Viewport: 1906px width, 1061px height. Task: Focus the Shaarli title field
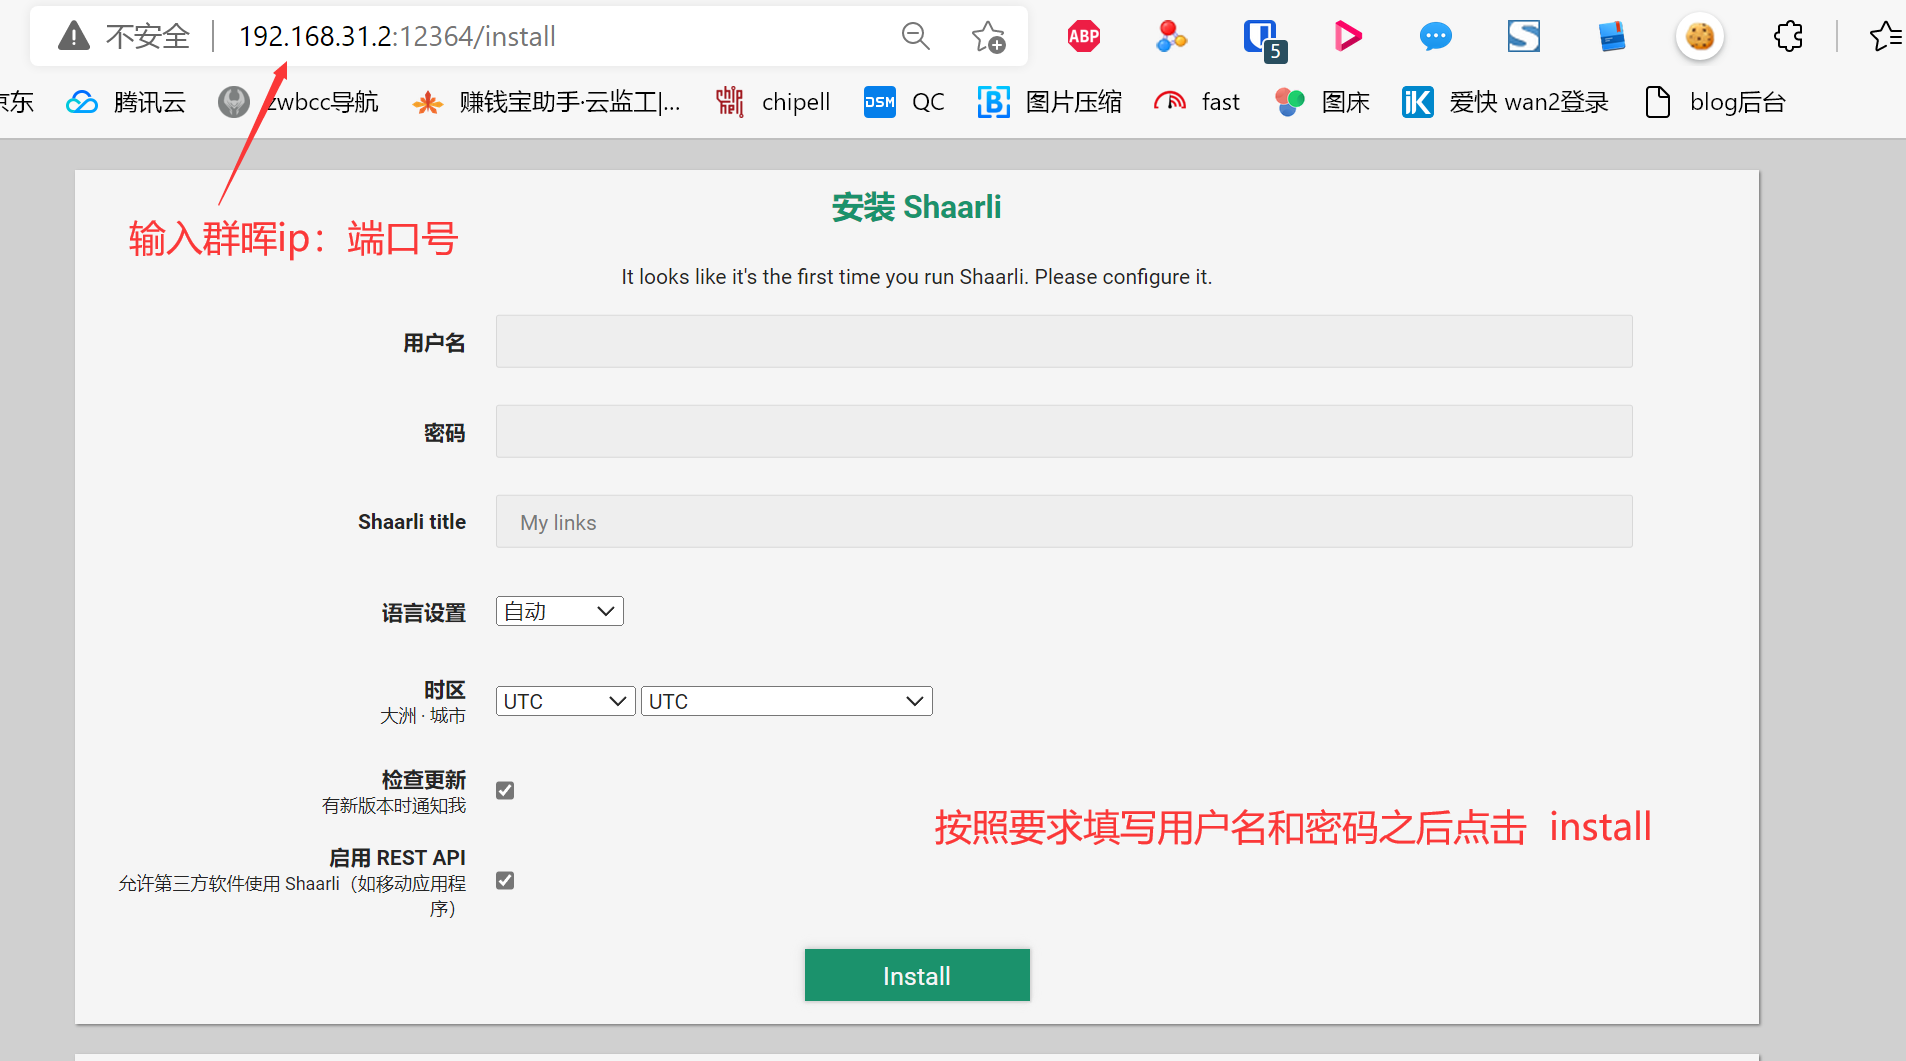click(1064, 522)
